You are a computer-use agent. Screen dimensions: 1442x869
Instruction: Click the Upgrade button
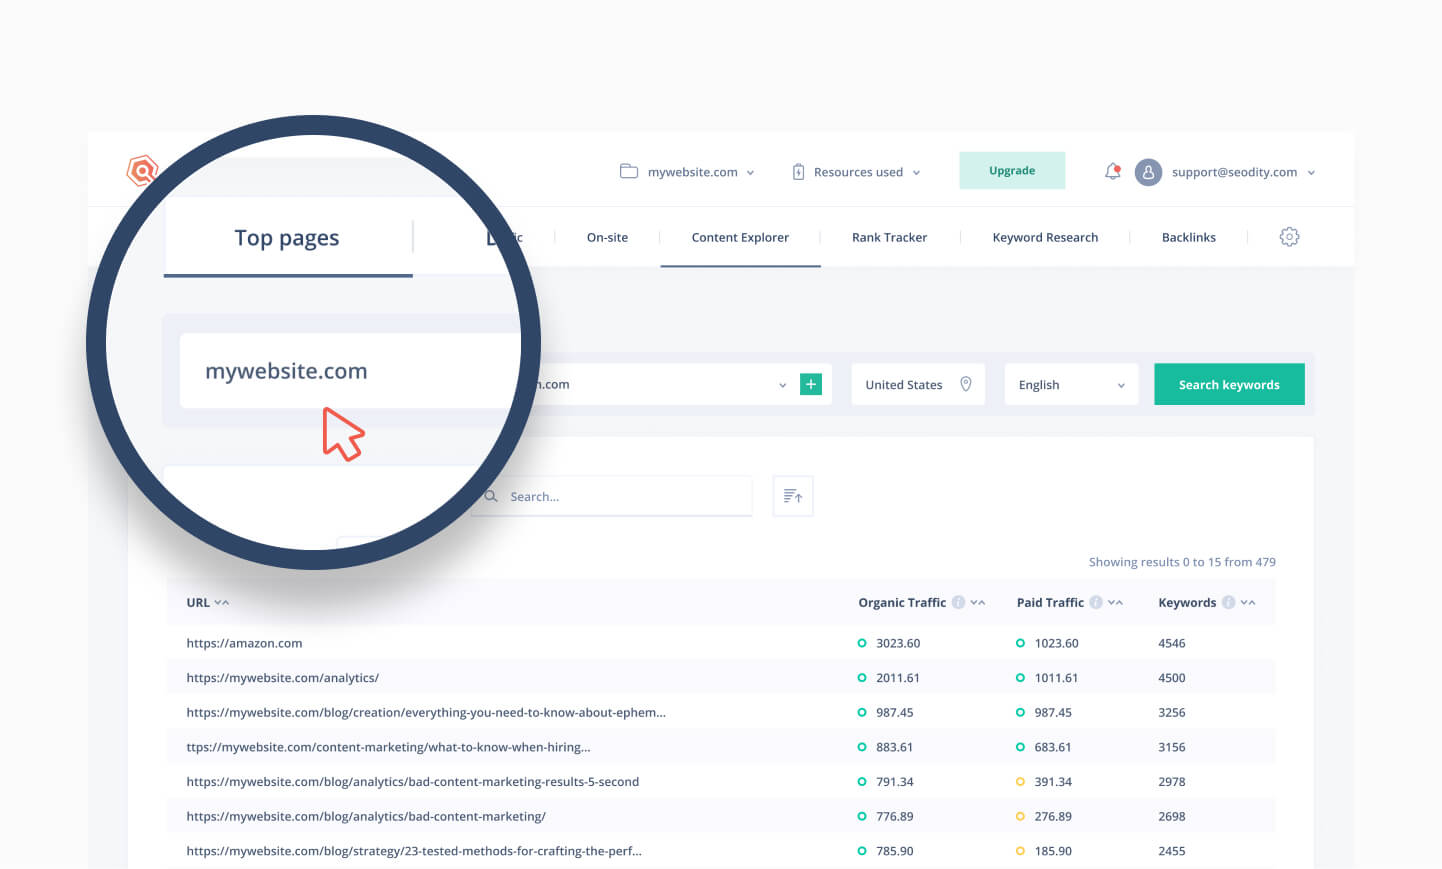click(1012, 171)
